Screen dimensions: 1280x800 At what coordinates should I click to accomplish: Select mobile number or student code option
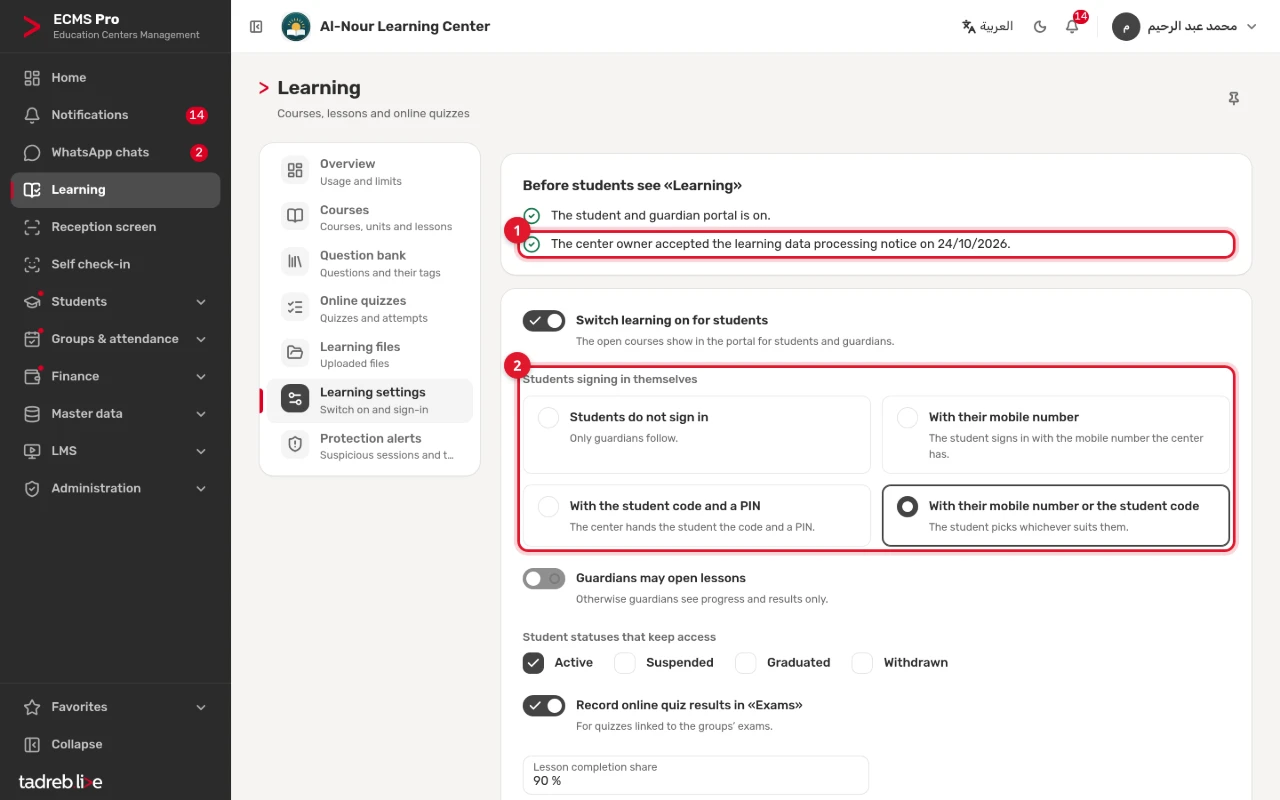(1056, 516)
